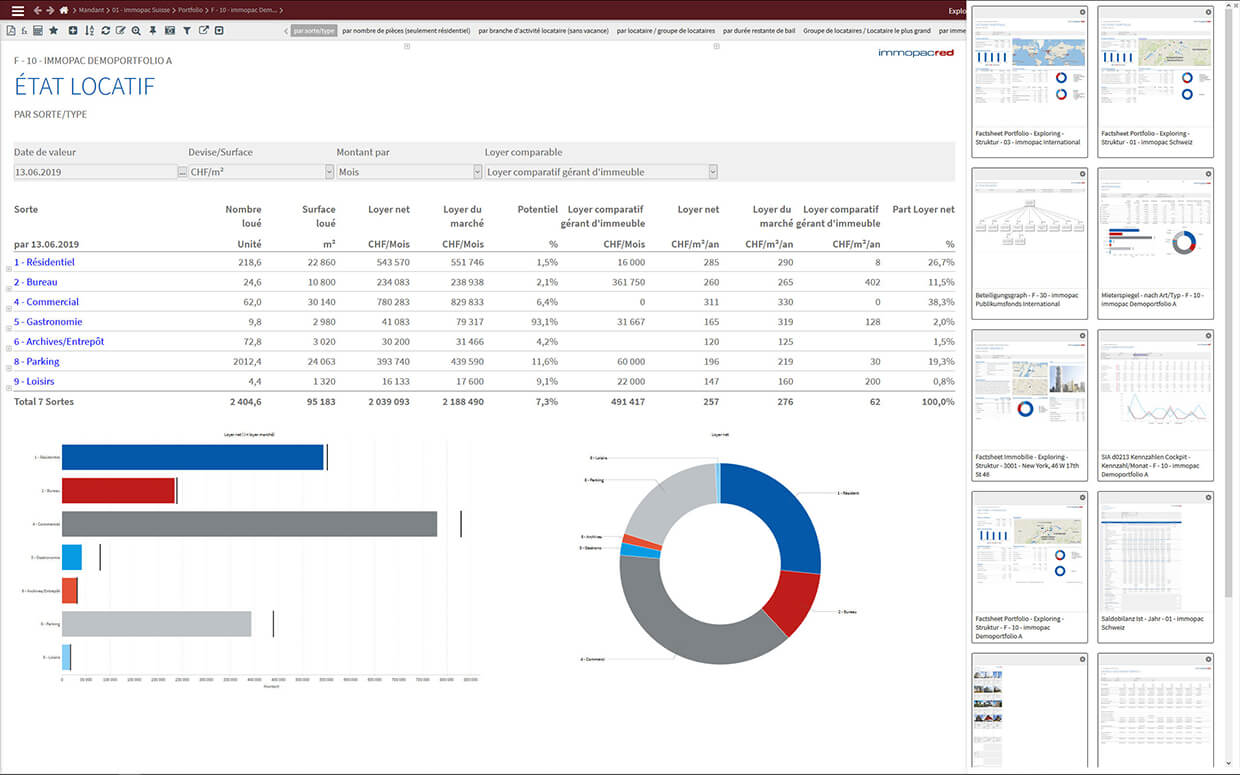Remove SIA d0213 Kennzahlen Cockpit card
1240x775 pixels.
tap(1209, 336)
